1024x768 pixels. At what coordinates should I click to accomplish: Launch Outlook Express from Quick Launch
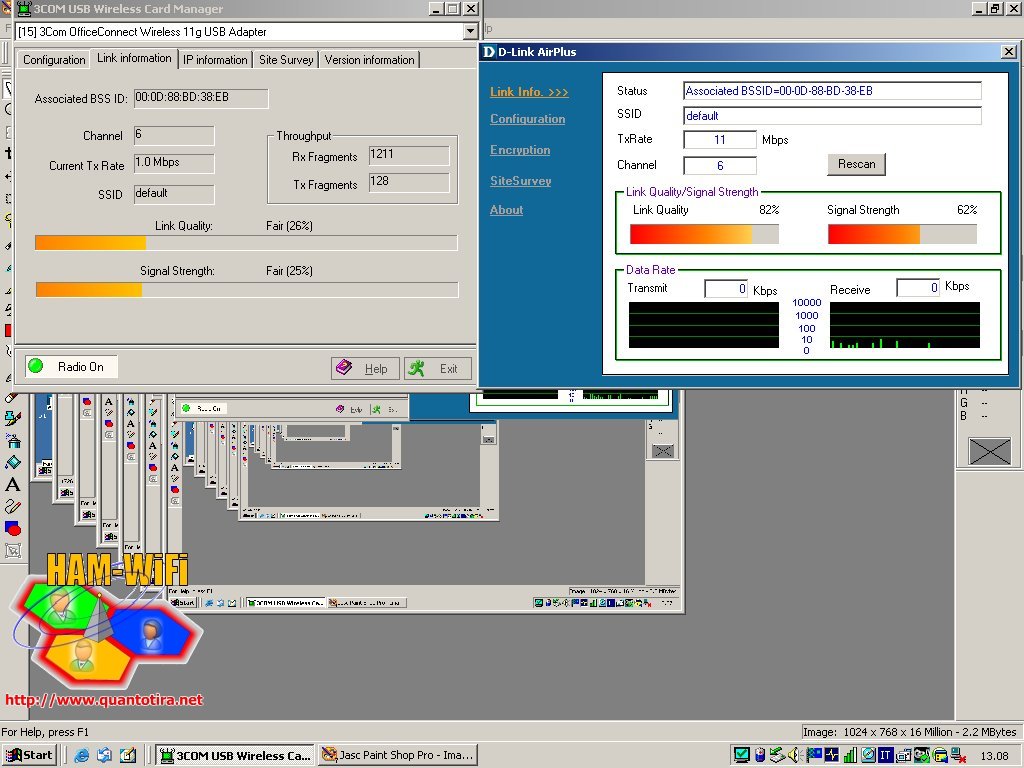click(104, 755)
